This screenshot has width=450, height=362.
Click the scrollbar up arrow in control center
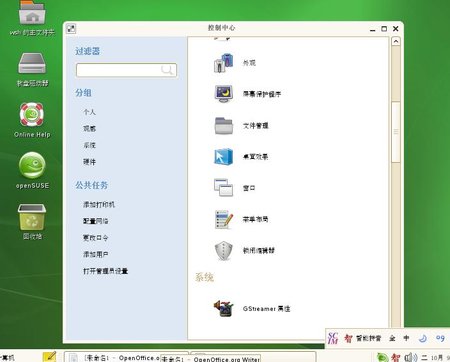396,41
